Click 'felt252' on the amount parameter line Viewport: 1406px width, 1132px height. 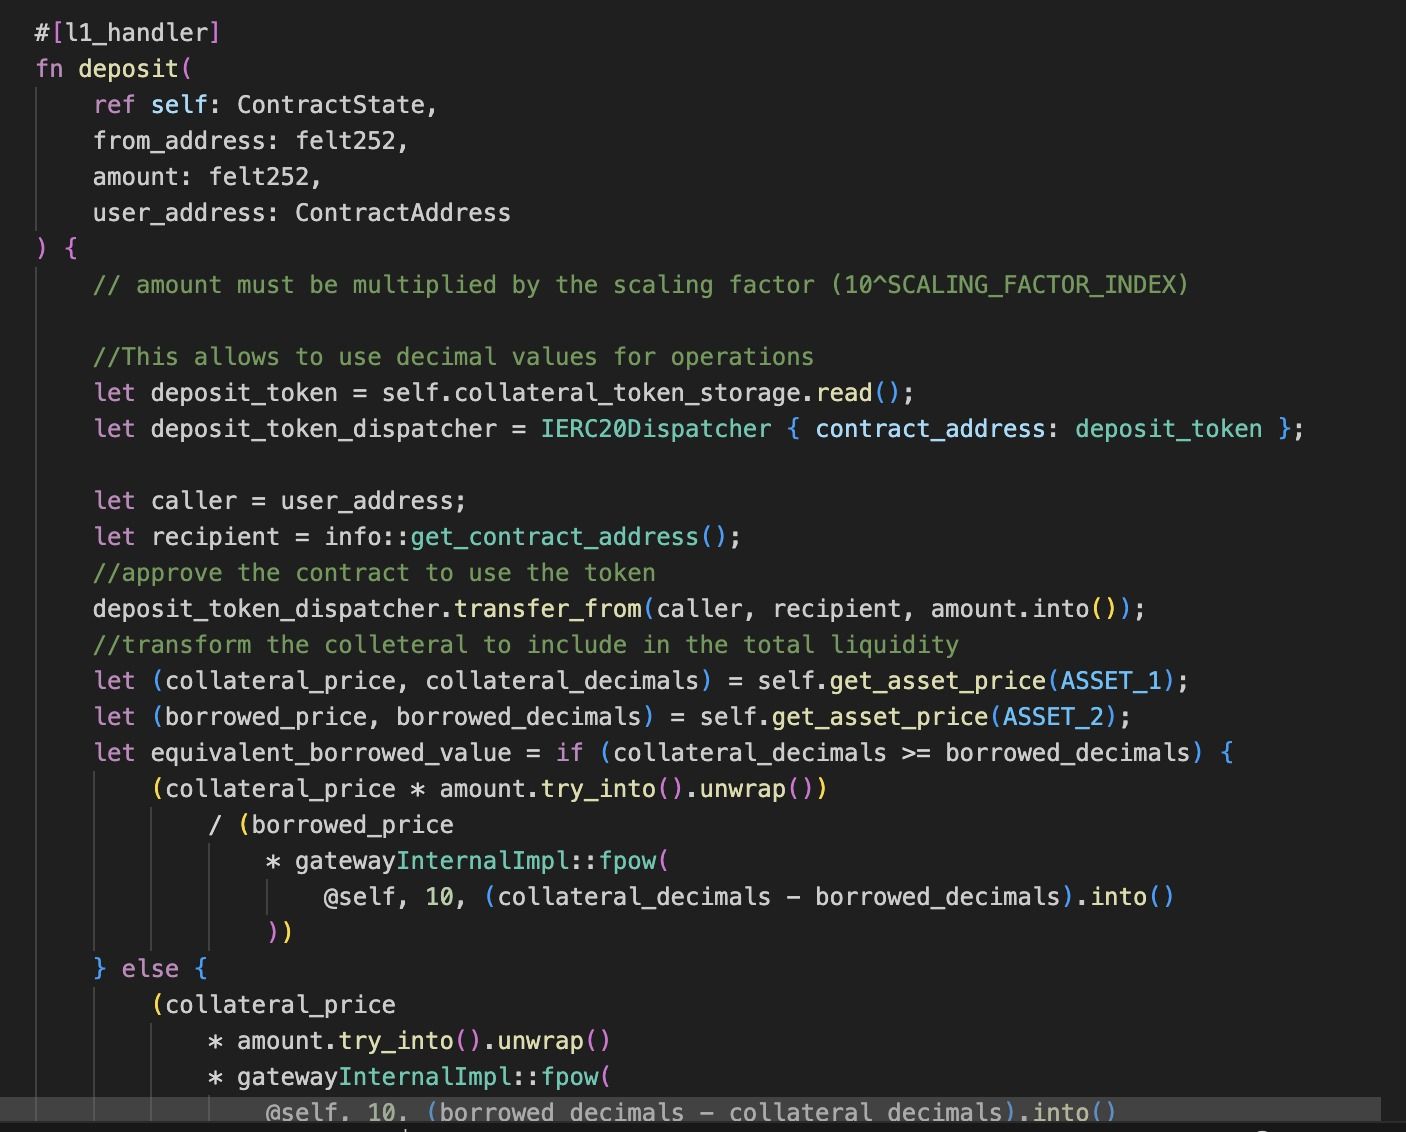coord(259,177)
